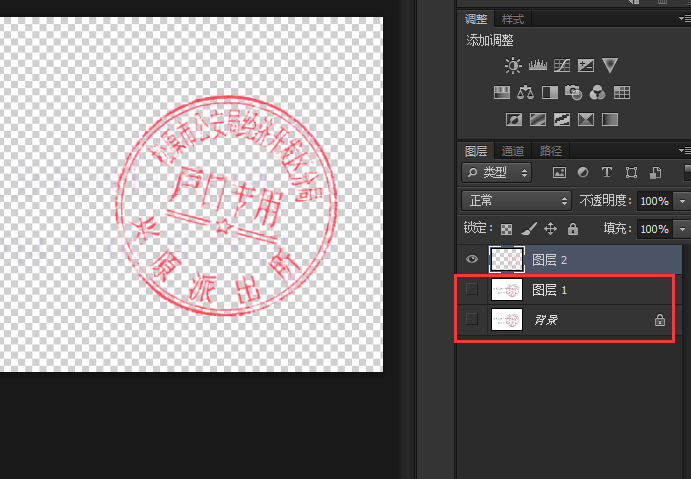Add a Selective Color adjustment
Viewport: 691px width, 479px height.
click(x=586, y=119)
